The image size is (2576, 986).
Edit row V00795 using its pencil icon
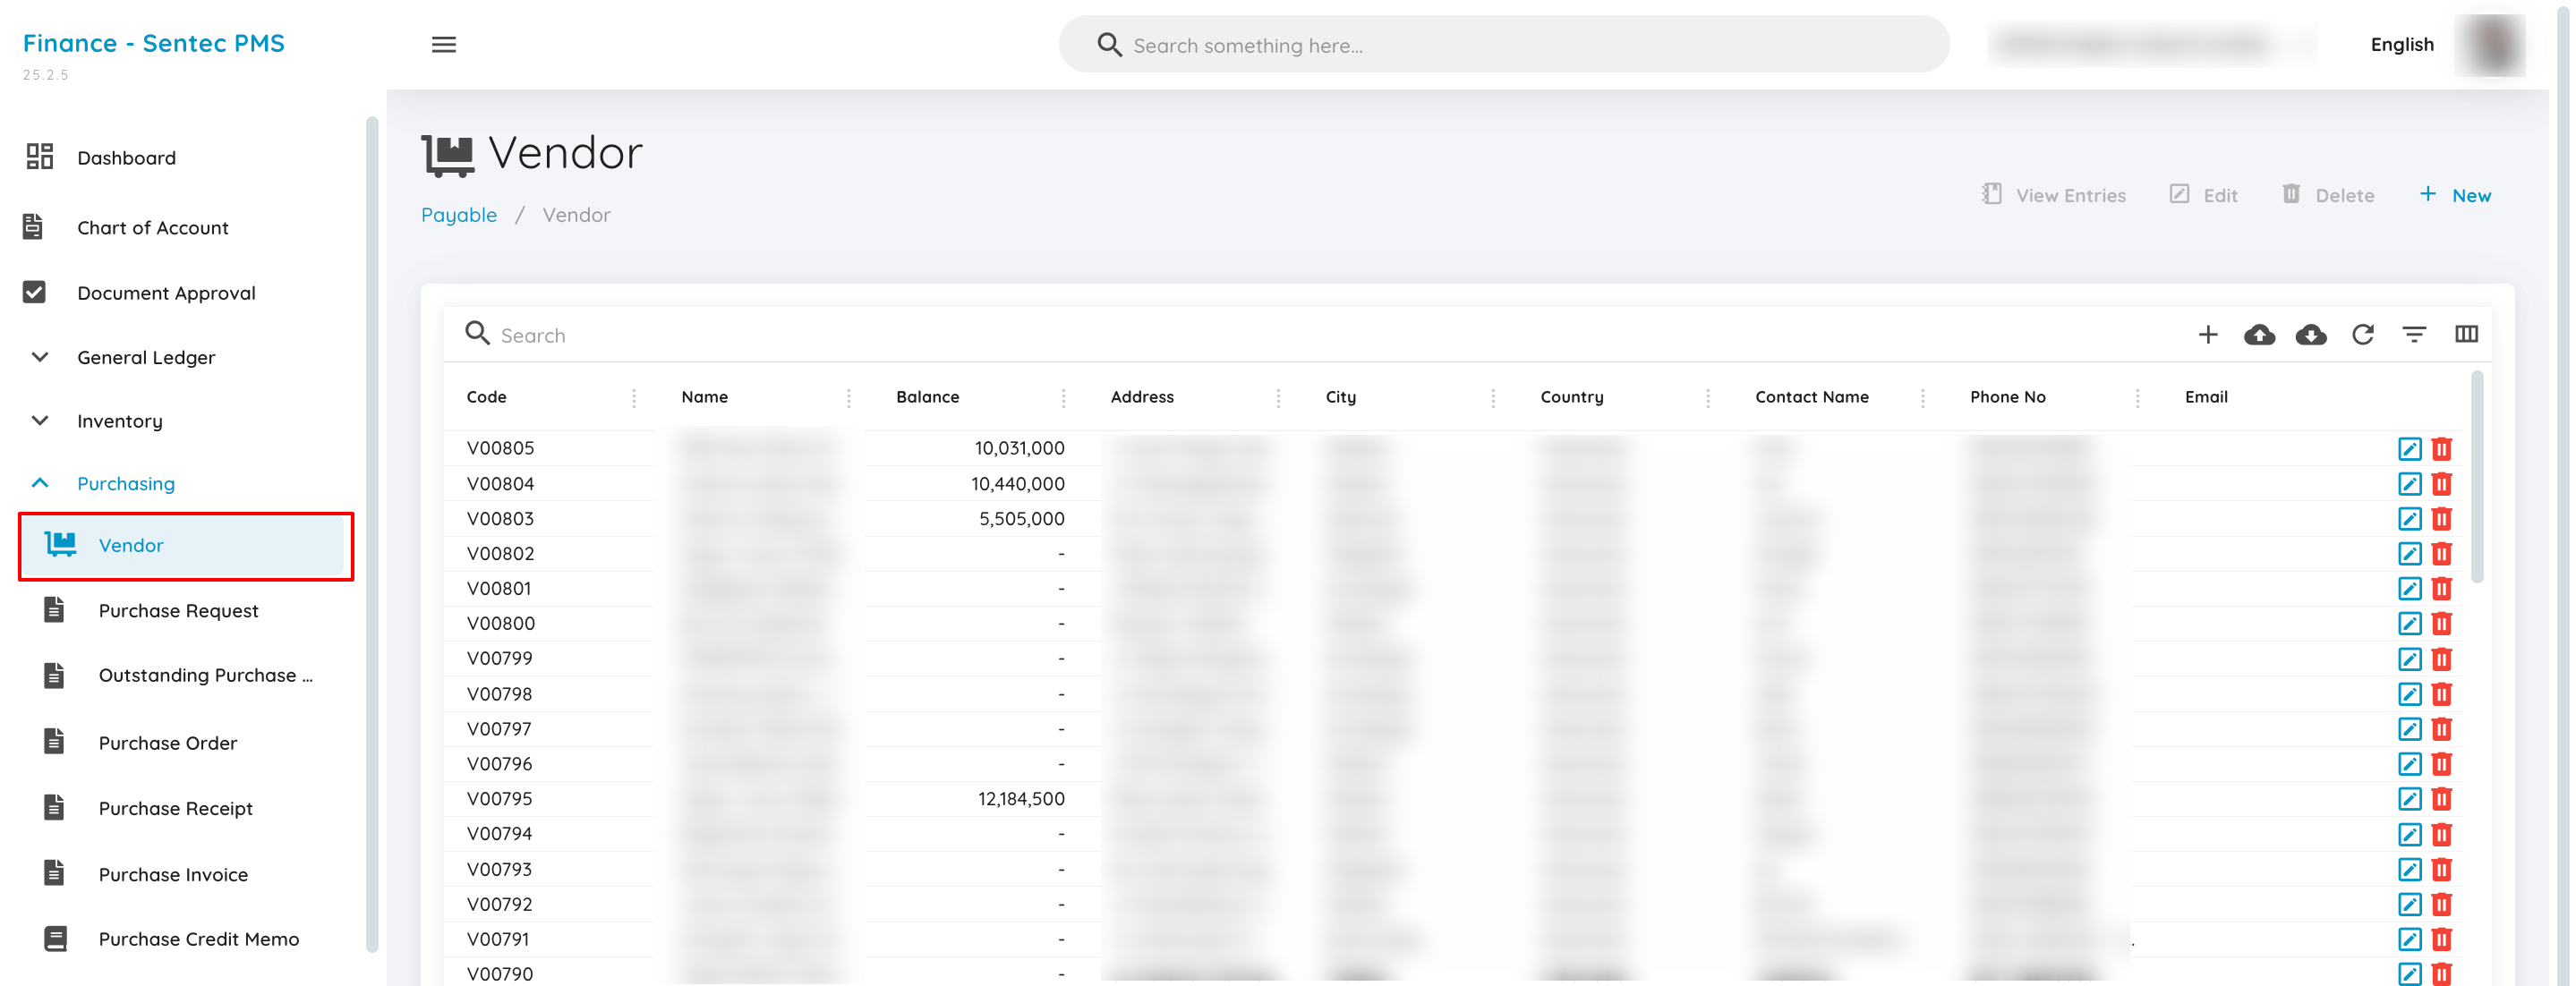click(x=2410, y=799)
